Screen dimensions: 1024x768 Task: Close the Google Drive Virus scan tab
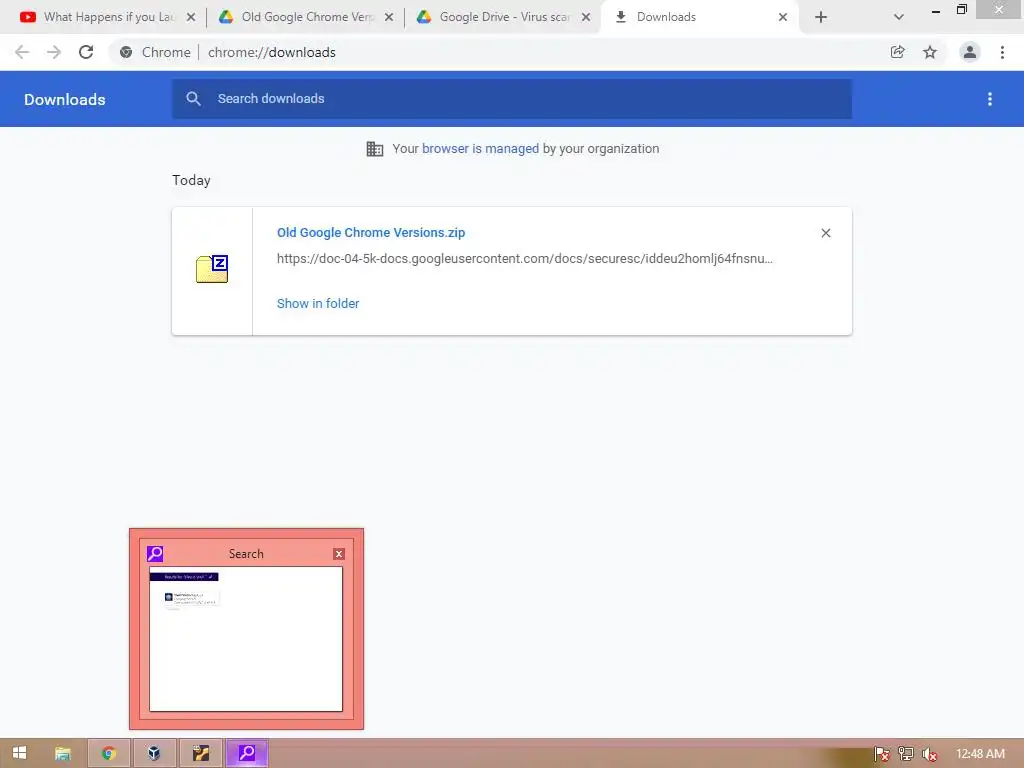(x=586, y=17)
